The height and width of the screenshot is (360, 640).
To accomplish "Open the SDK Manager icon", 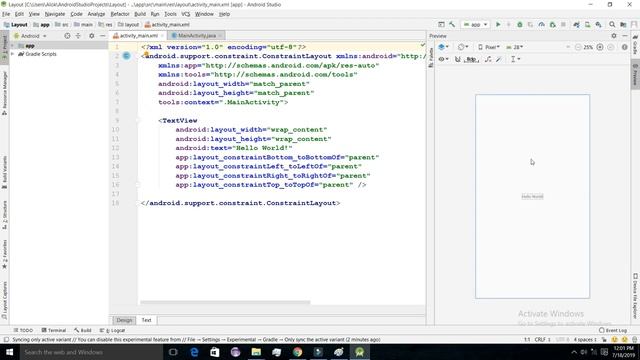I will 598,24.
